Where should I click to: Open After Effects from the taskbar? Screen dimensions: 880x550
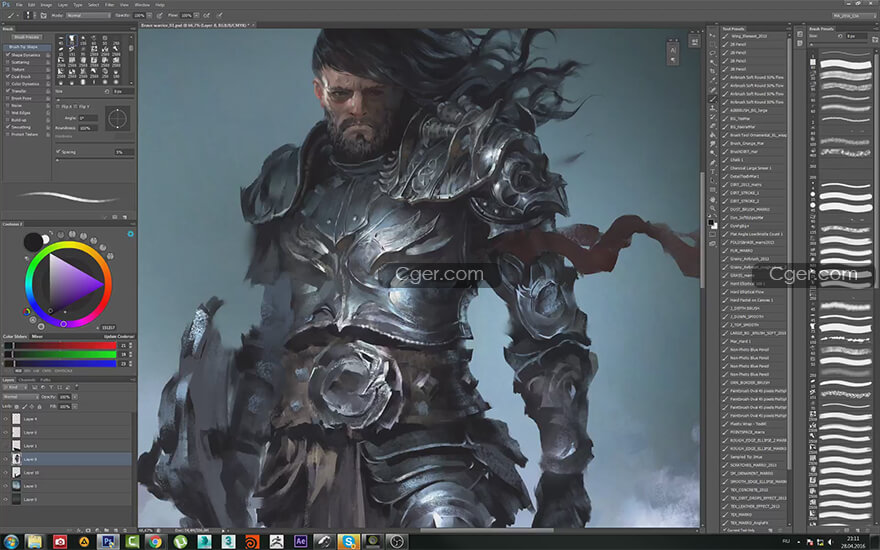click(300, 542)
